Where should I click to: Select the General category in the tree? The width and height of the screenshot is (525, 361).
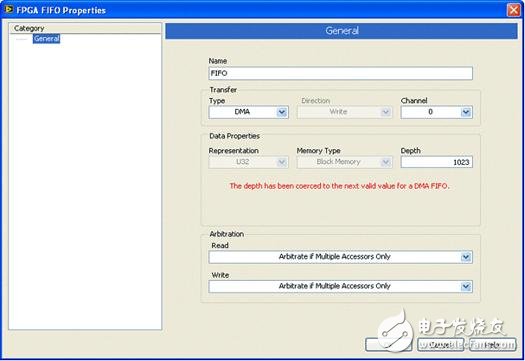coord(47,39)
